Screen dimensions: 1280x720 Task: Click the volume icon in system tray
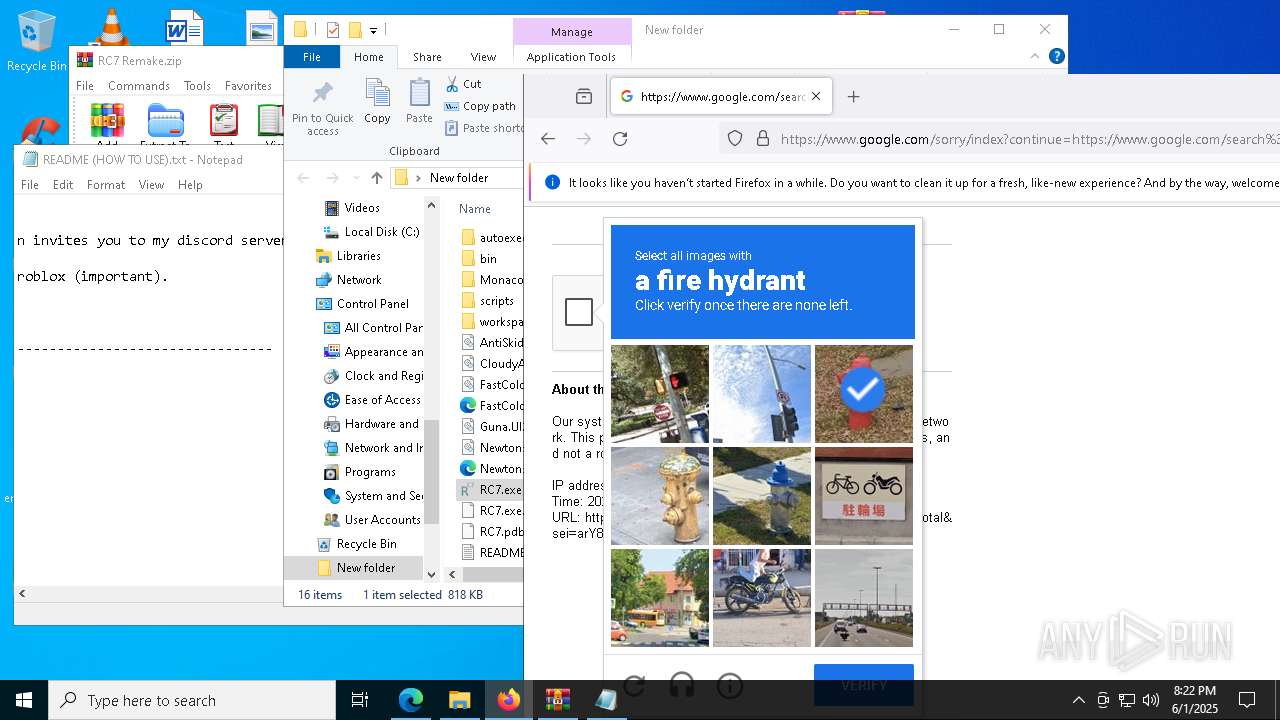point(1151,700)
